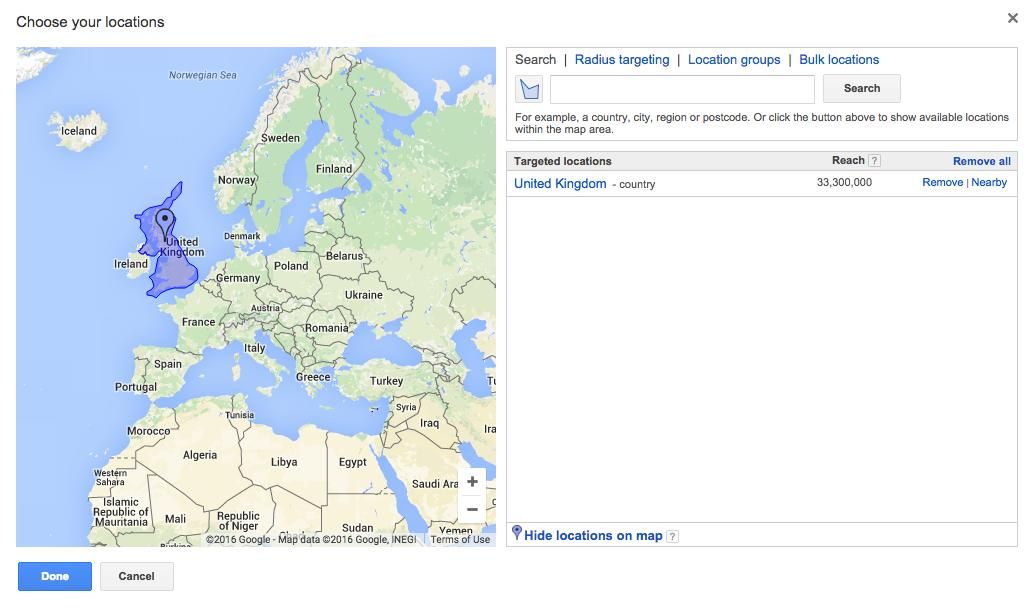This screenshot has height=613, width=1035.
Task: Click Remove all targeted locations
Action: (x=981, y=160)
